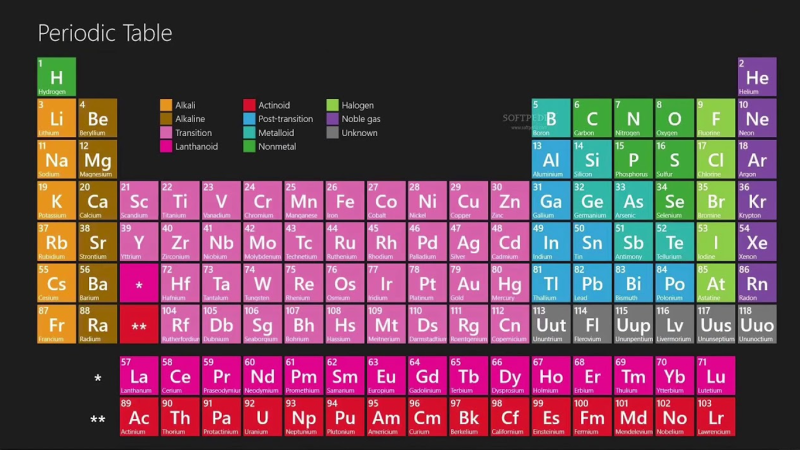The width and height of the screenshot is (800, 450).
Task: Click the Lanthanoid magenta legend swatch
Action: tap(166, 146)
